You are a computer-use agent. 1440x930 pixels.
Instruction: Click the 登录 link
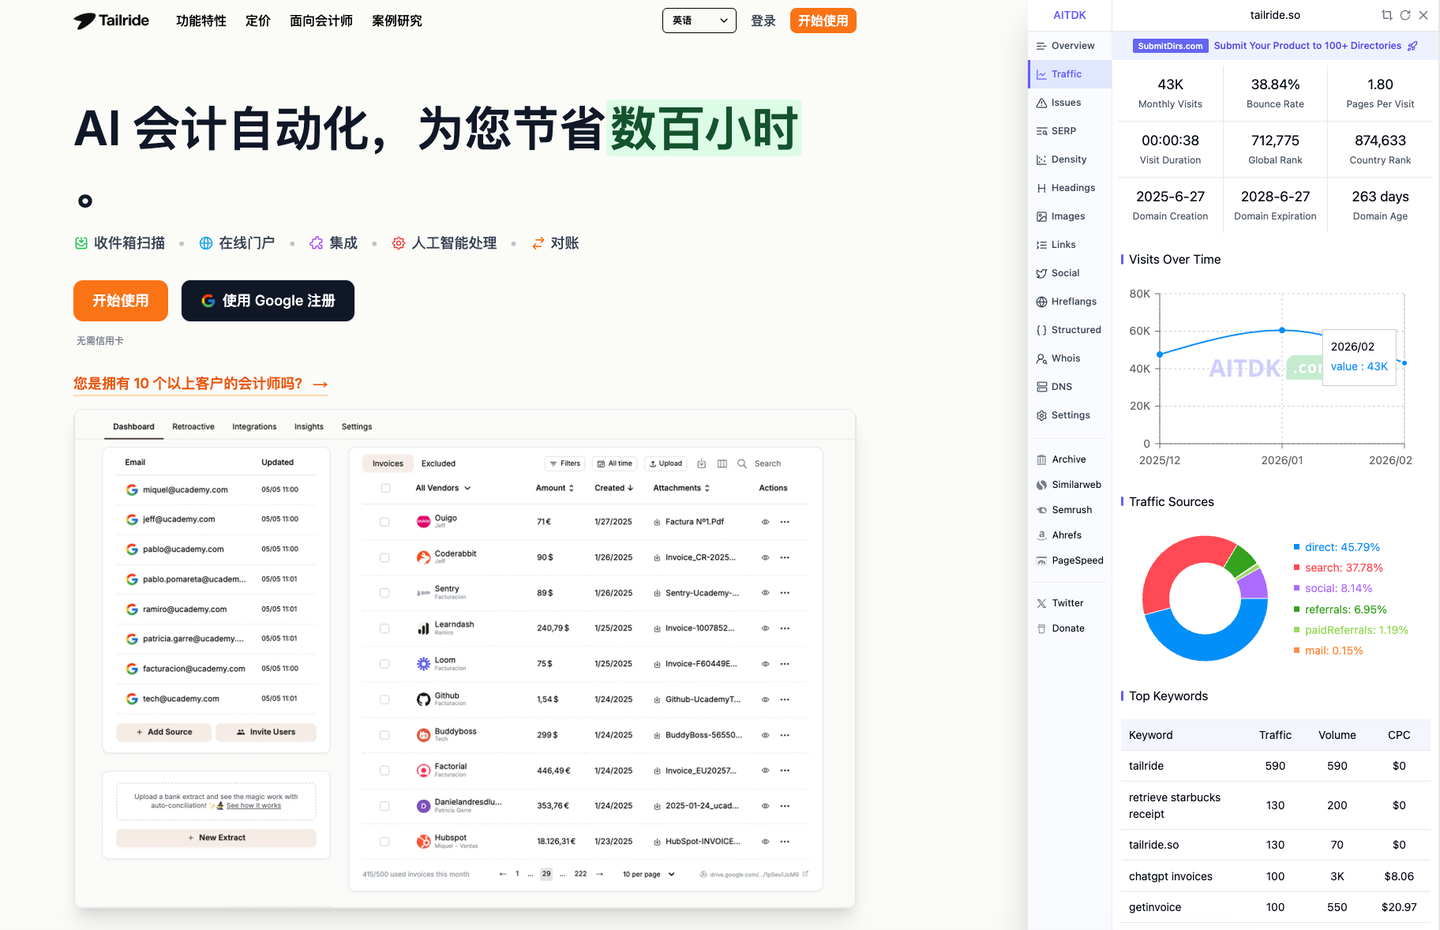(763, 21)
